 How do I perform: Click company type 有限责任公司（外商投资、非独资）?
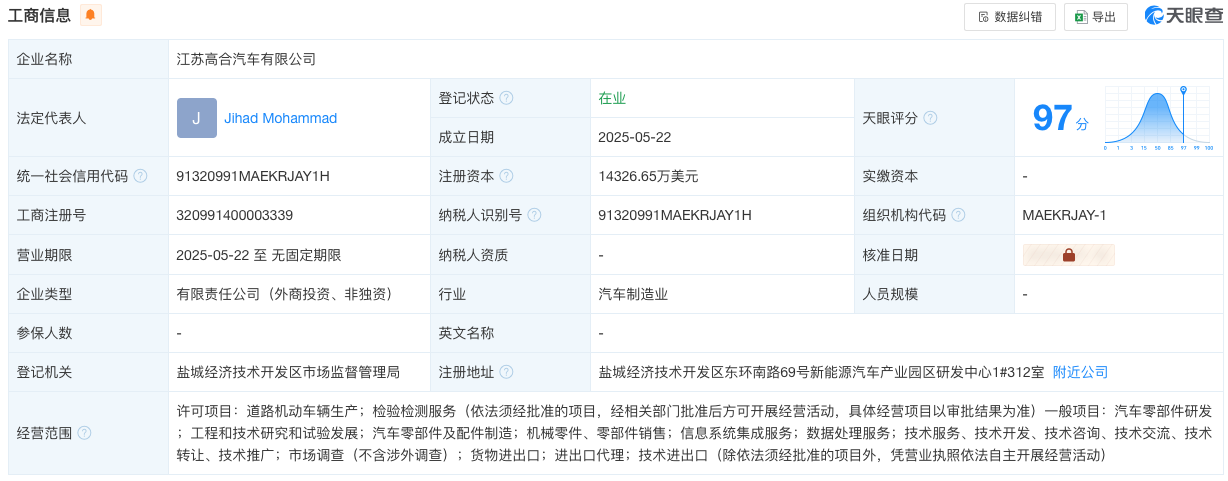click(284, 294)
